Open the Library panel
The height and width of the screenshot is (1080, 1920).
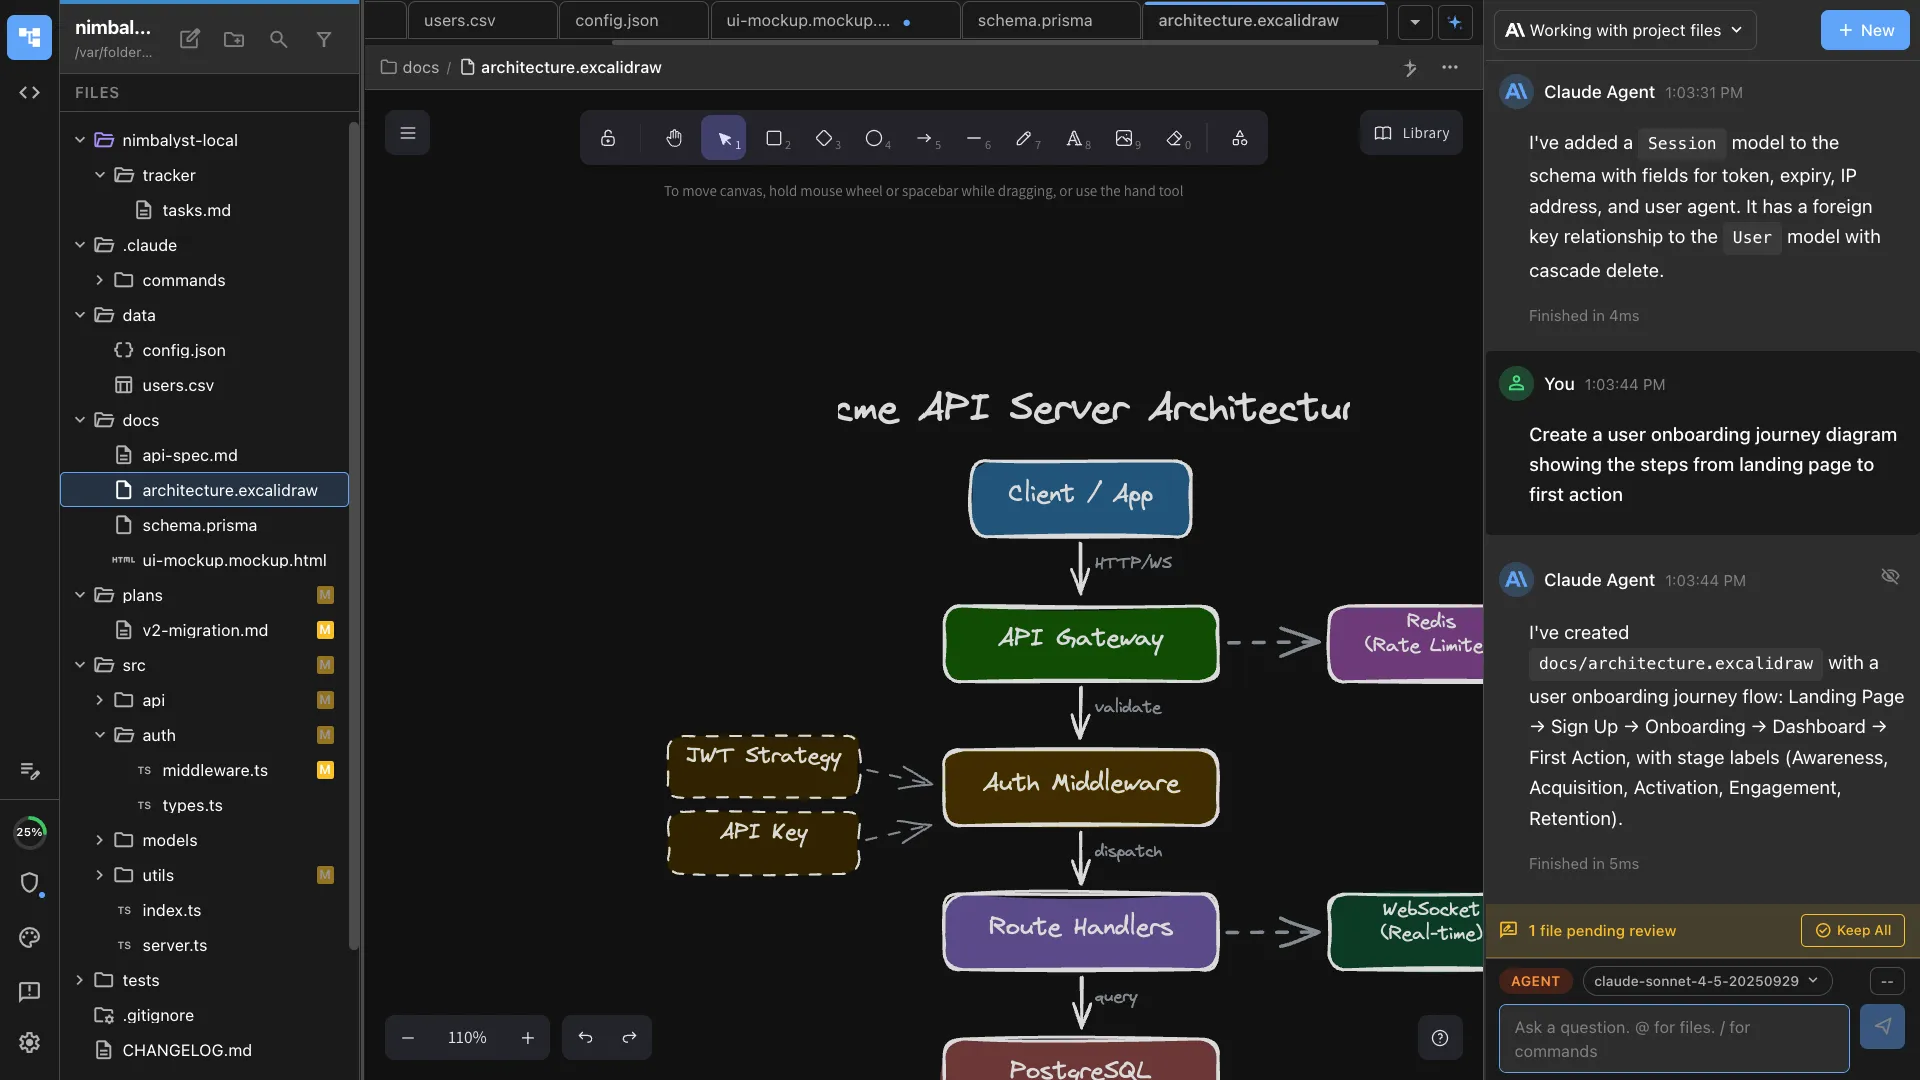(1411, 132)
